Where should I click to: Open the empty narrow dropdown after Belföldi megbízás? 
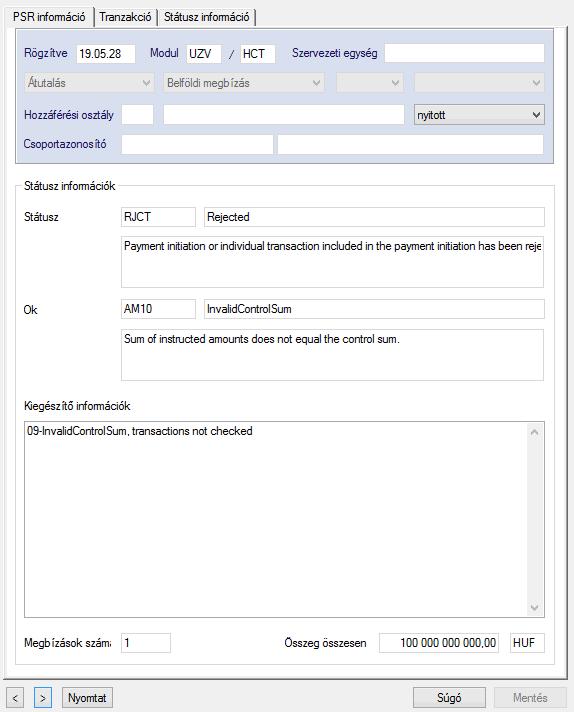tap(369, 83)
